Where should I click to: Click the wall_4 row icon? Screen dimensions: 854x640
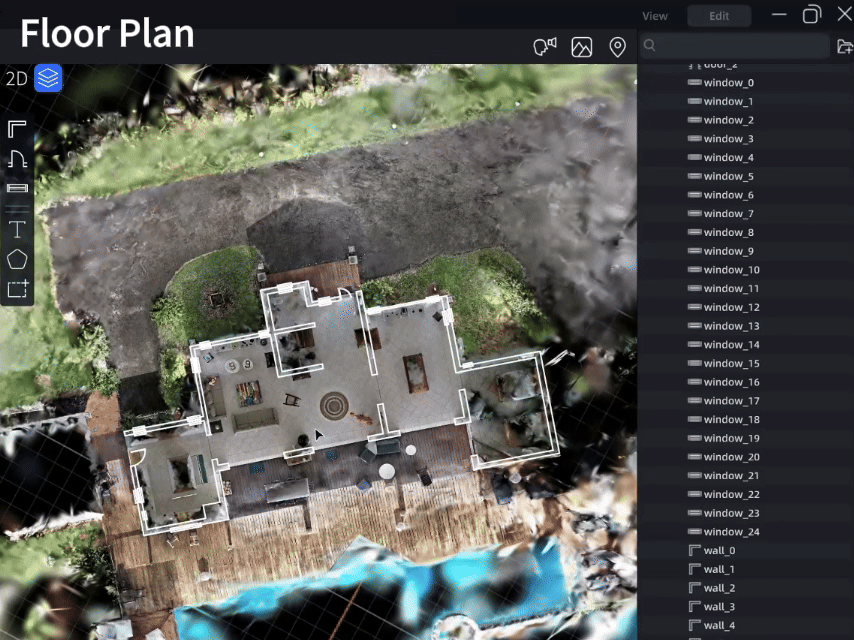694,625
